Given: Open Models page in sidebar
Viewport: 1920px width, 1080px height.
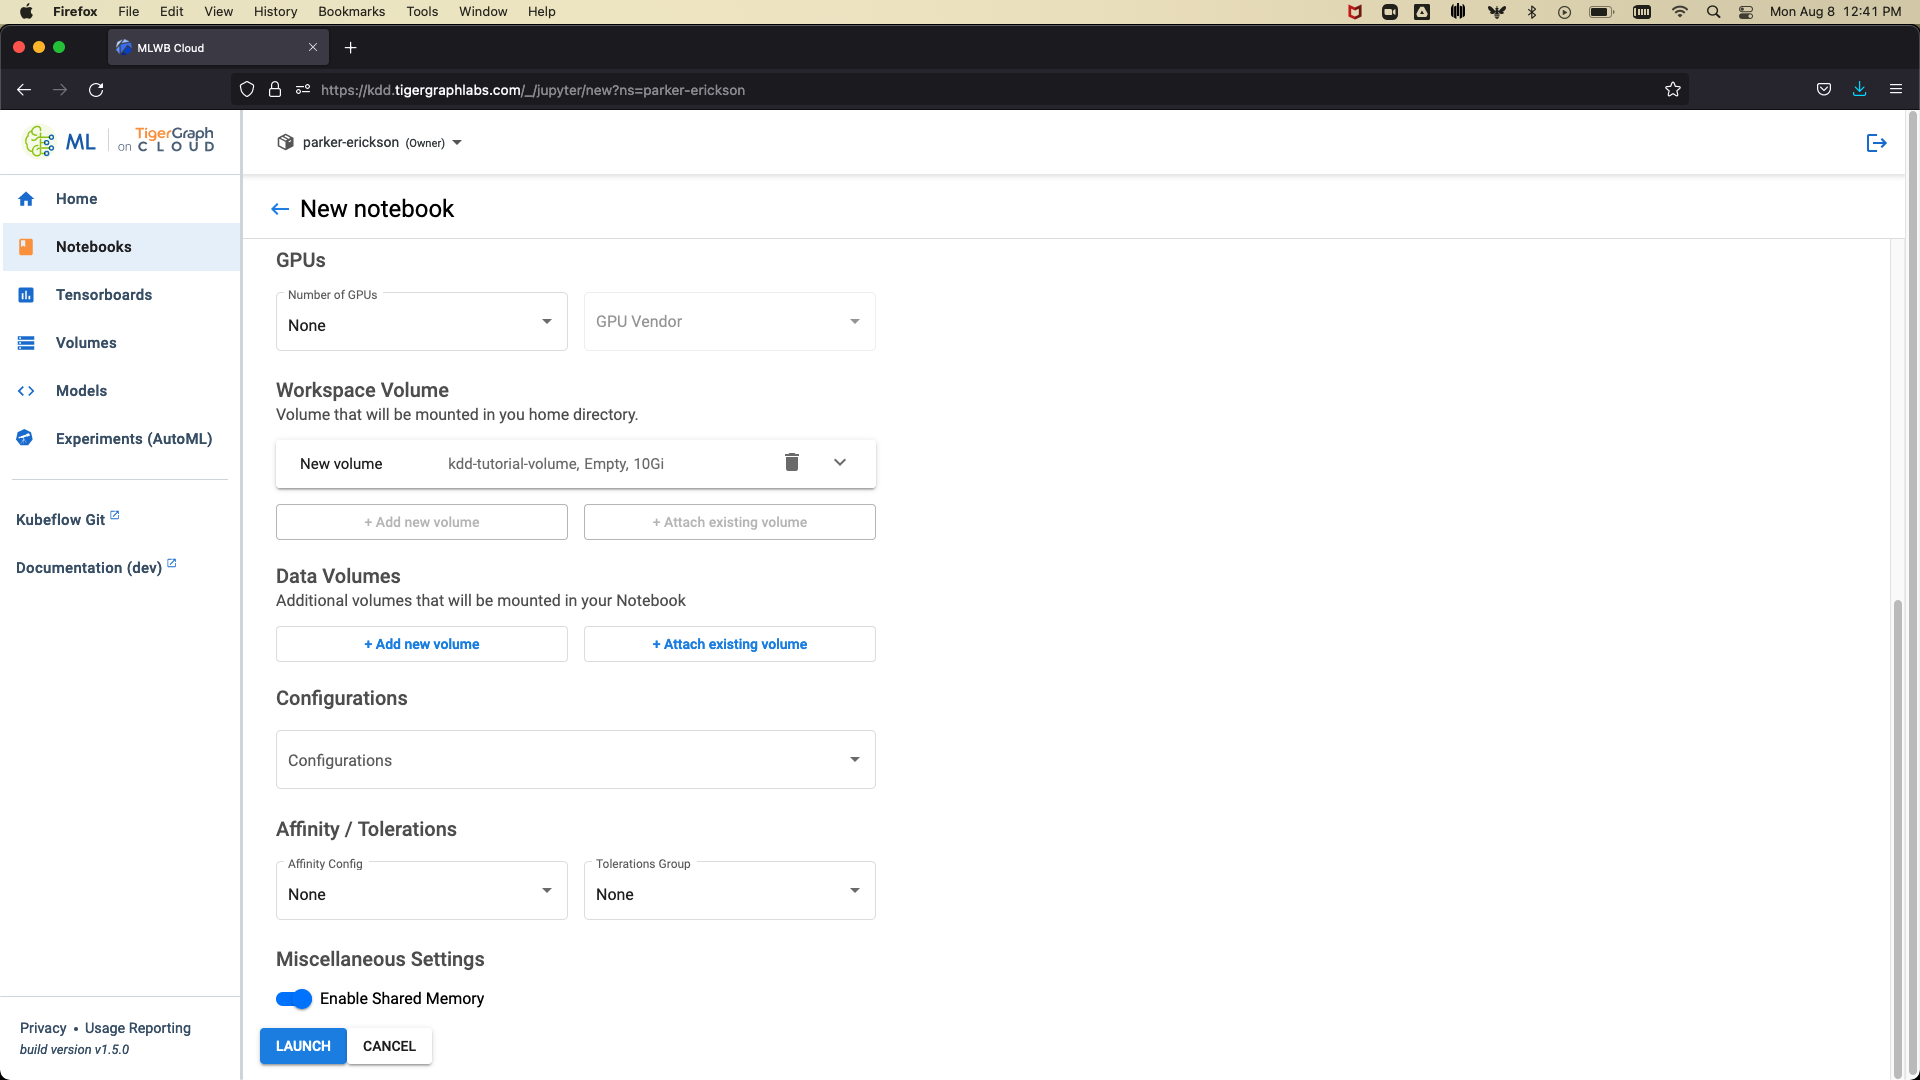Looking at the screenshot, I should click(81, 391).
